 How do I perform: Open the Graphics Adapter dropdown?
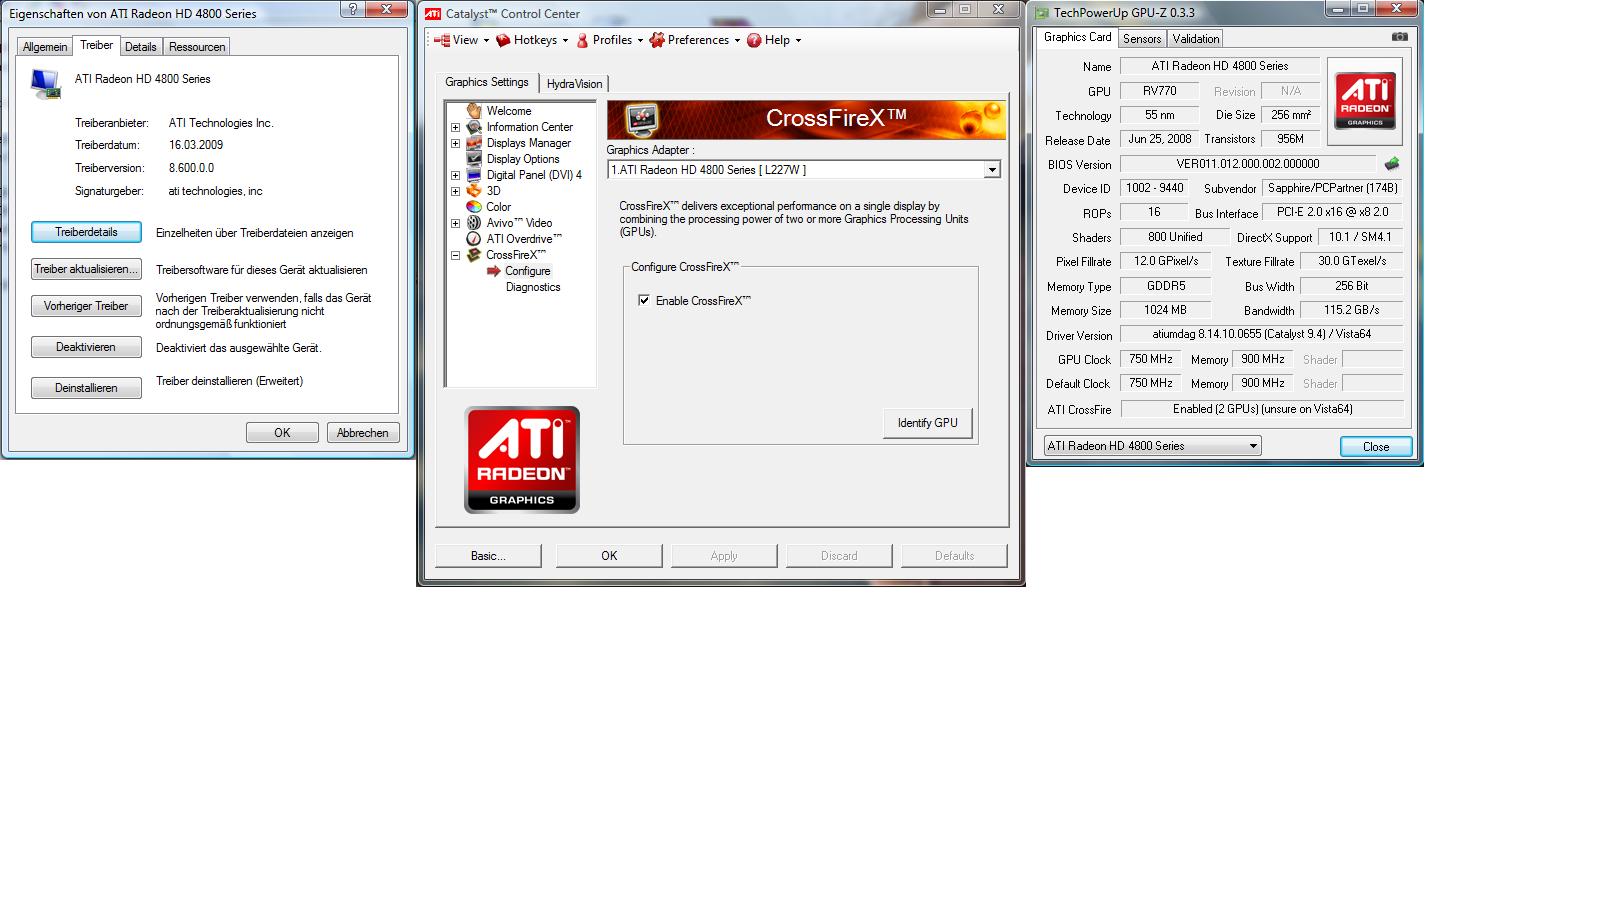coord(992,170)
